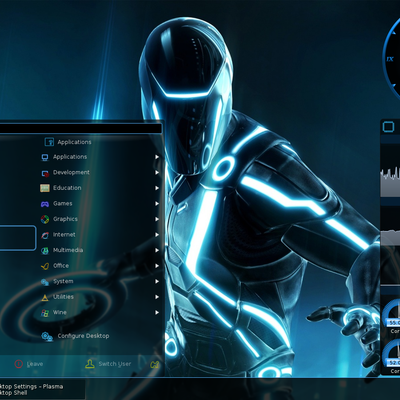This screenshot has width=400, height=400.
Task: Select the System menu entry
Action: pyautogui.click(x=100, y=282)
